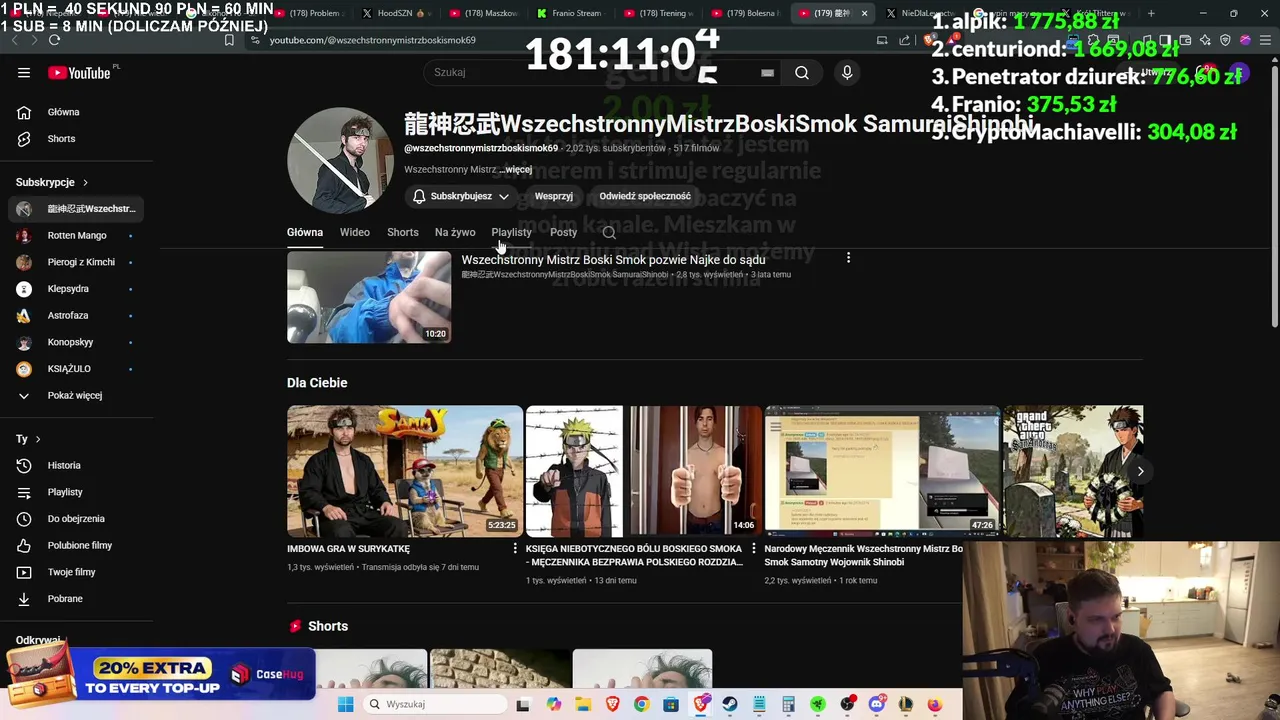Open Firefox from the taskbar
1280x720 pixels.
click(x=935, y=704)
